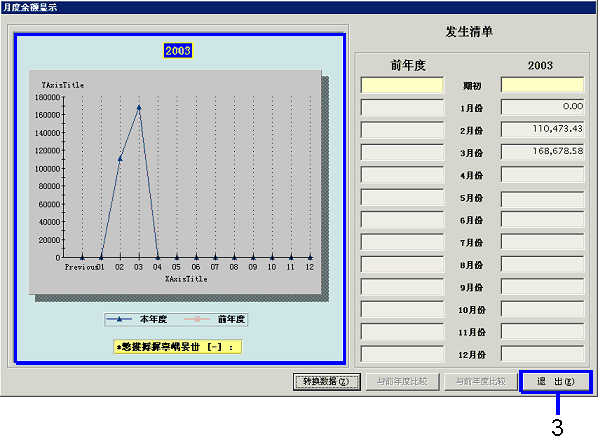Click the empty 2003 4月份 field
598x443 pixels.
[x=542, y=175]
